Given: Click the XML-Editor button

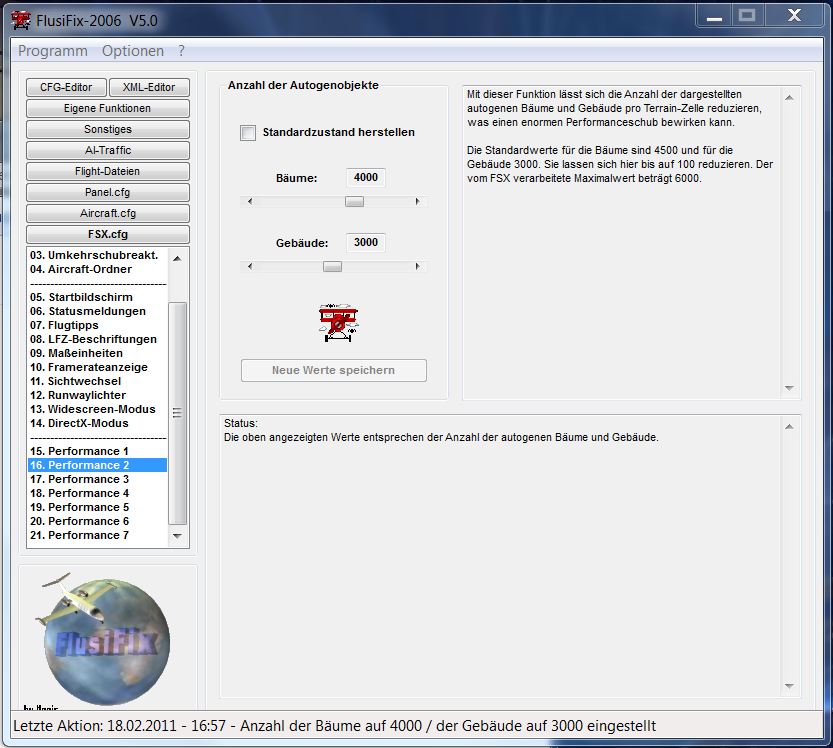Looking at the screenshot, I should click(149, 87).
